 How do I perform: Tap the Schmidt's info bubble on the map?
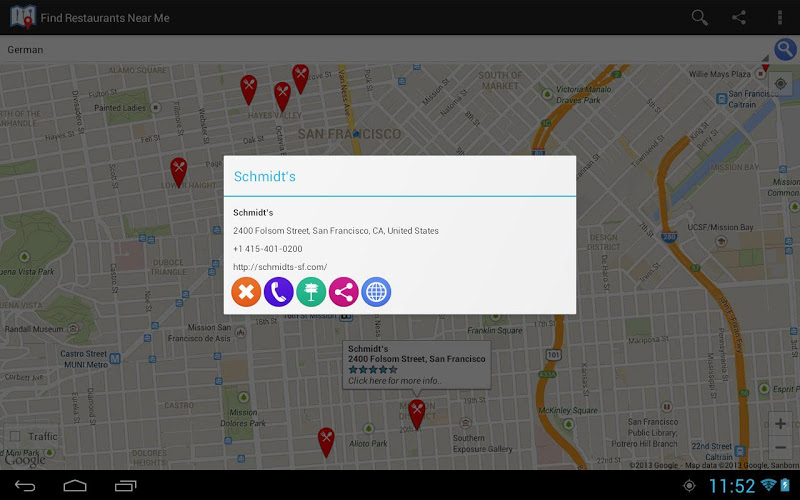tap(416, 365)
